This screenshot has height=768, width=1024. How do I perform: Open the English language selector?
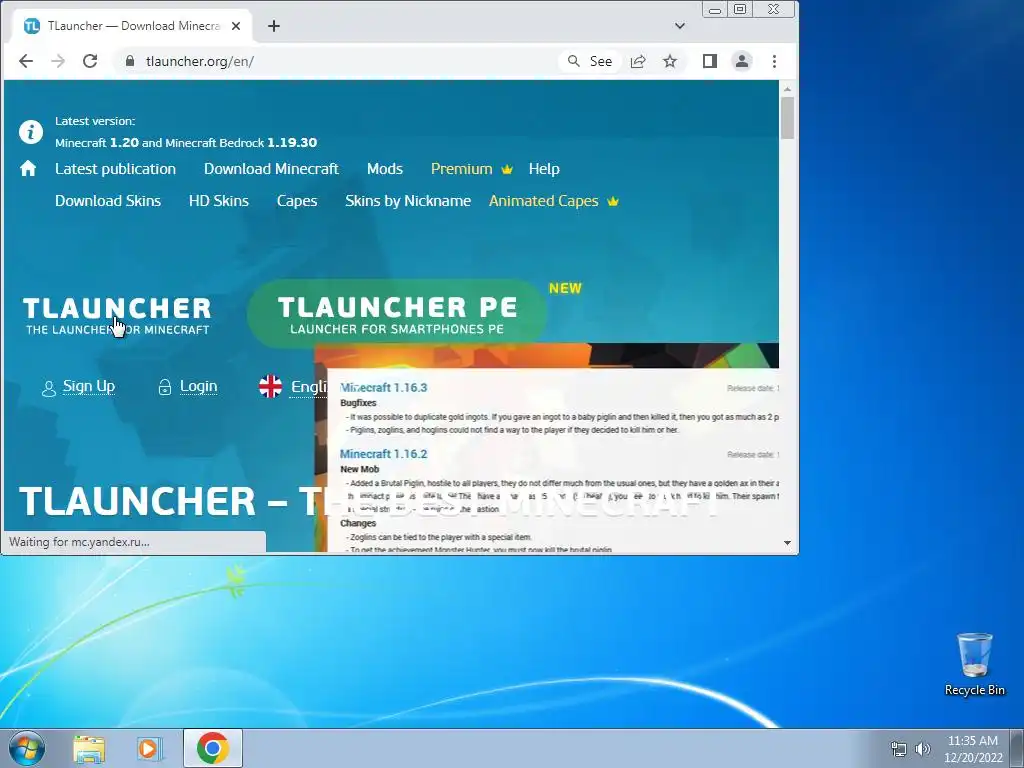(309, 387)
